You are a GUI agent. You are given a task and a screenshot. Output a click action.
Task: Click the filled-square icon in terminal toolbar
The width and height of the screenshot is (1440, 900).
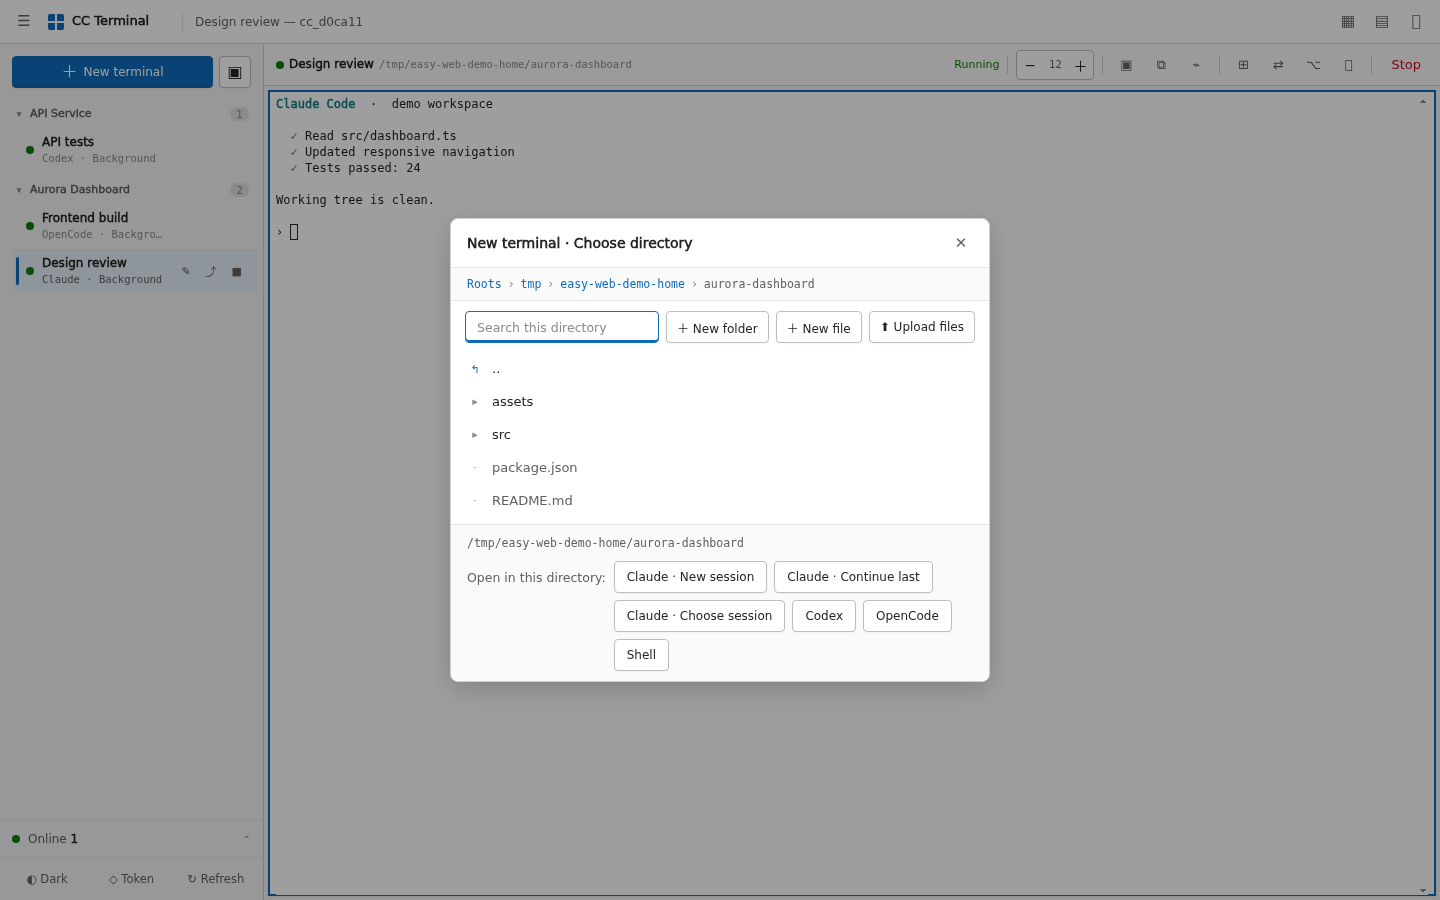coord(1126,65)
